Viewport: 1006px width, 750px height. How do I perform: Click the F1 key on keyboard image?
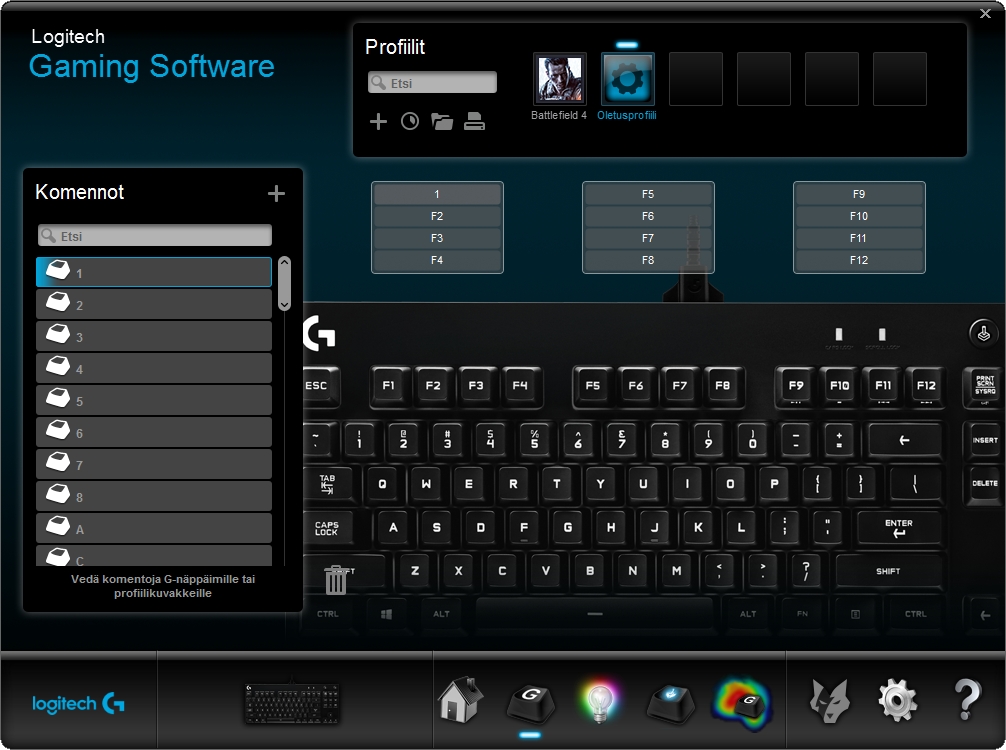point(389,386)
